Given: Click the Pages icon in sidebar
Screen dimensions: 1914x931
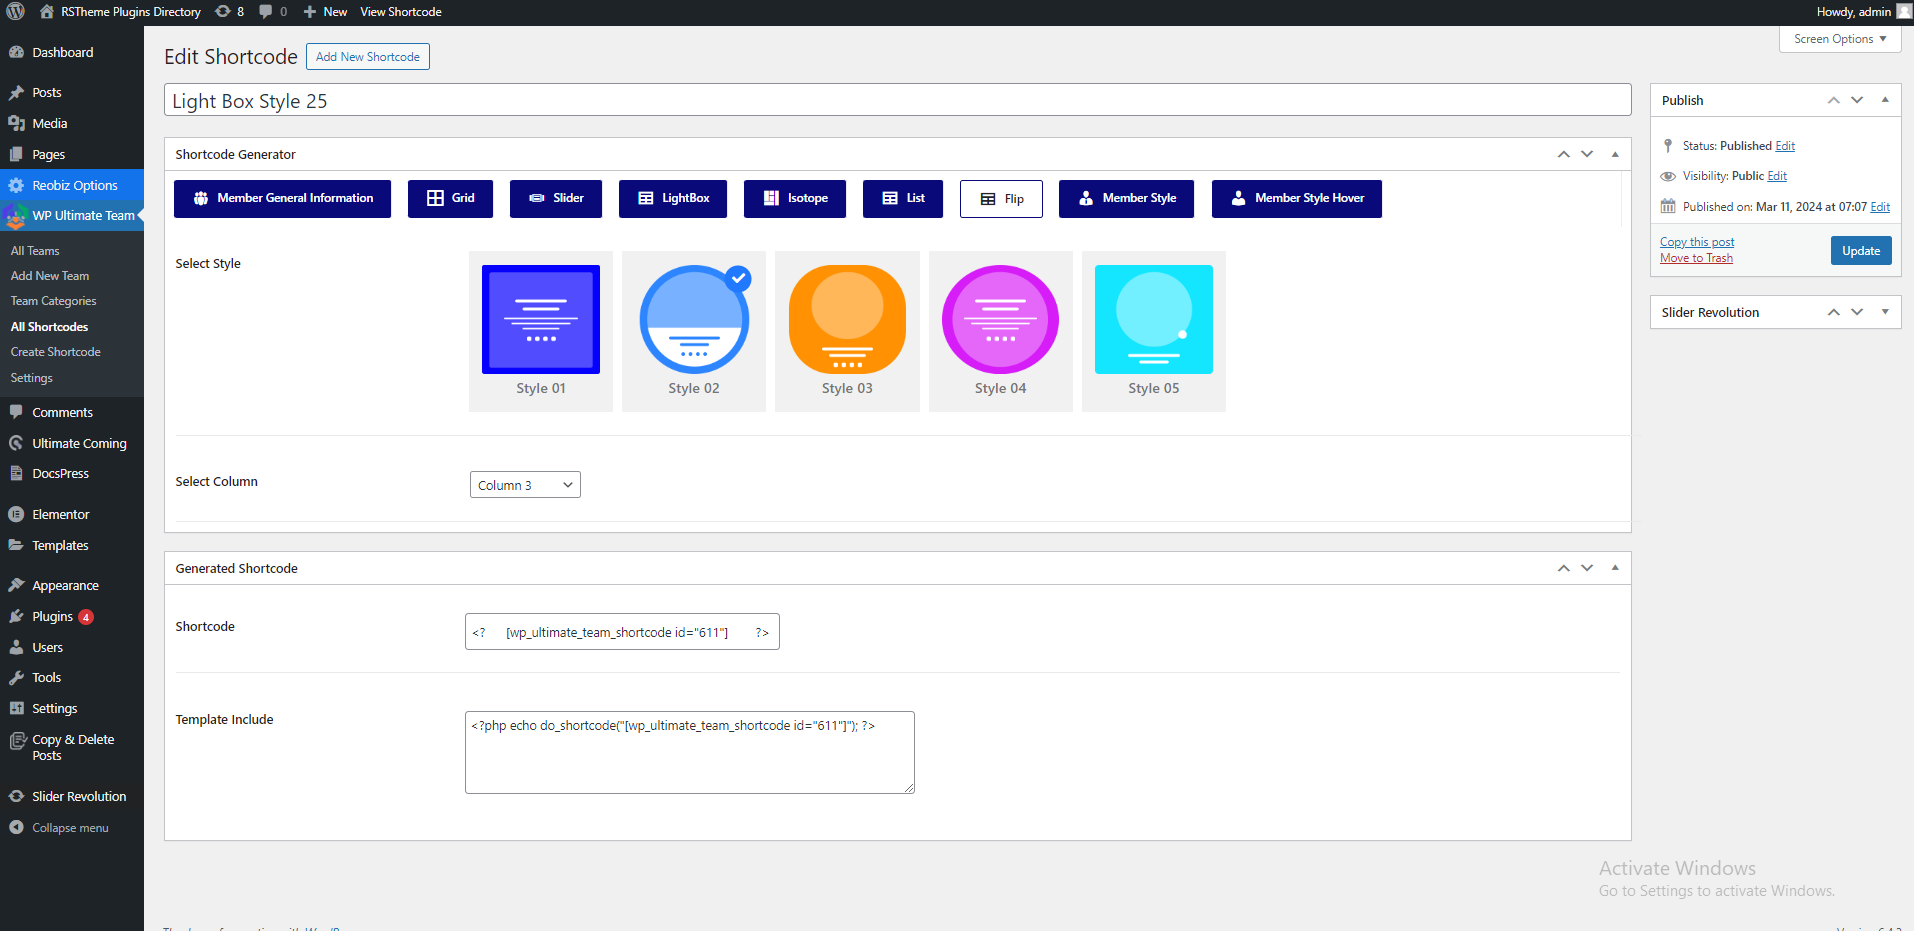Looking at the screenshot, I should click(x=16, y=154).
